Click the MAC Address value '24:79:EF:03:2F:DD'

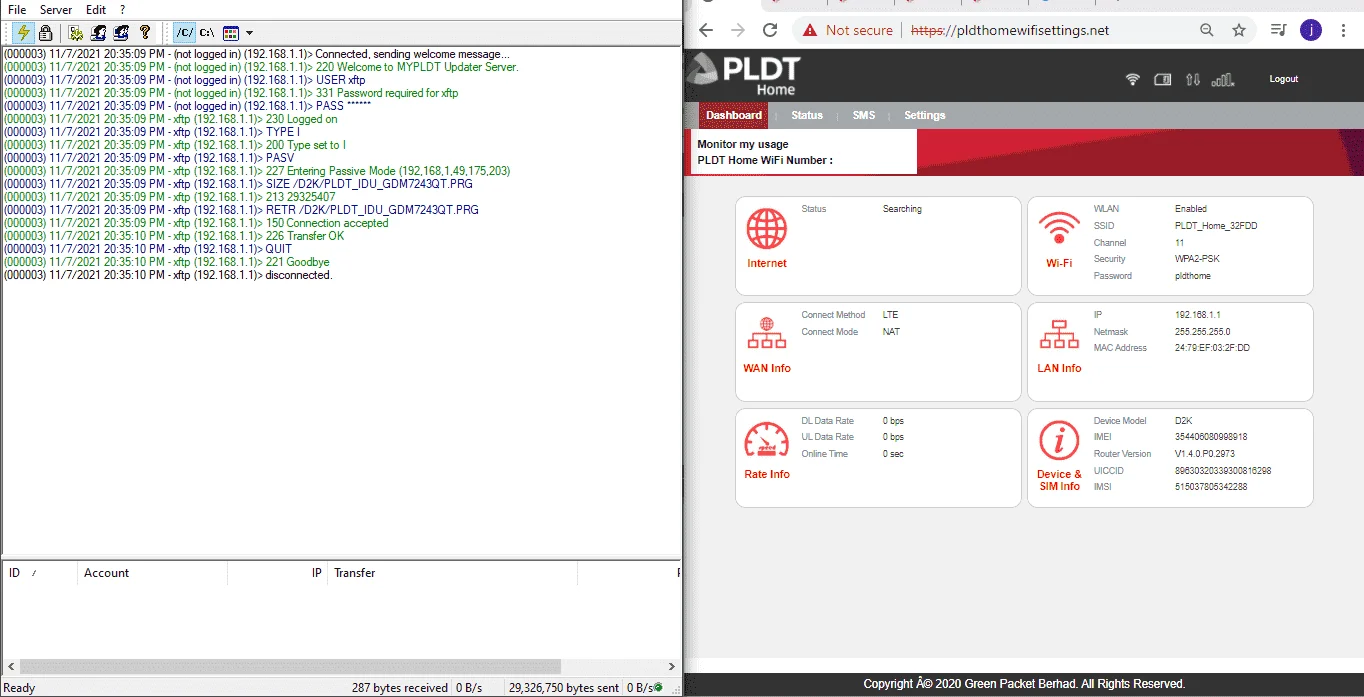(x=1212, y=348)
